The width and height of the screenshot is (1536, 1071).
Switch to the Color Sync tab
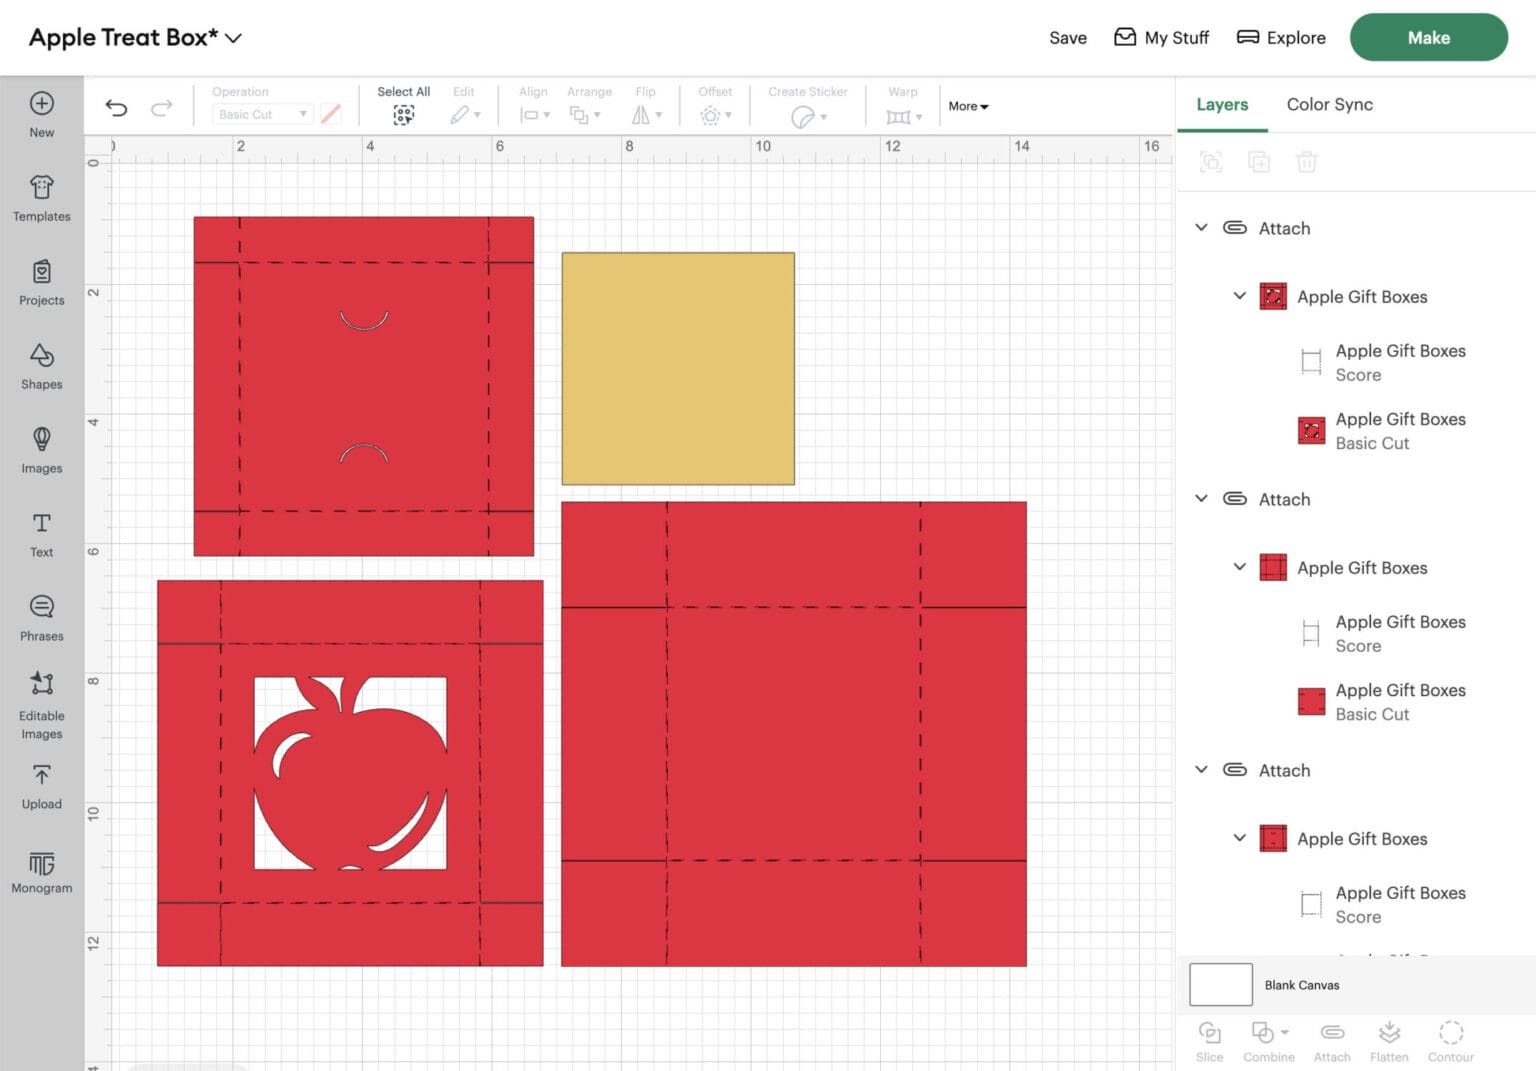tap(1329, 105)
